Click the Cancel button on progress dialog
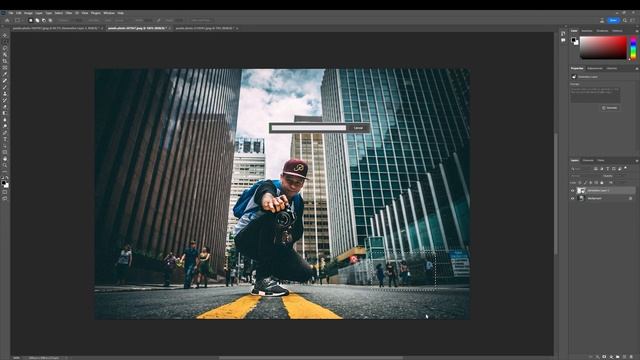The height and width of the screenshot is (360, 640). click(x=358, y=128)
